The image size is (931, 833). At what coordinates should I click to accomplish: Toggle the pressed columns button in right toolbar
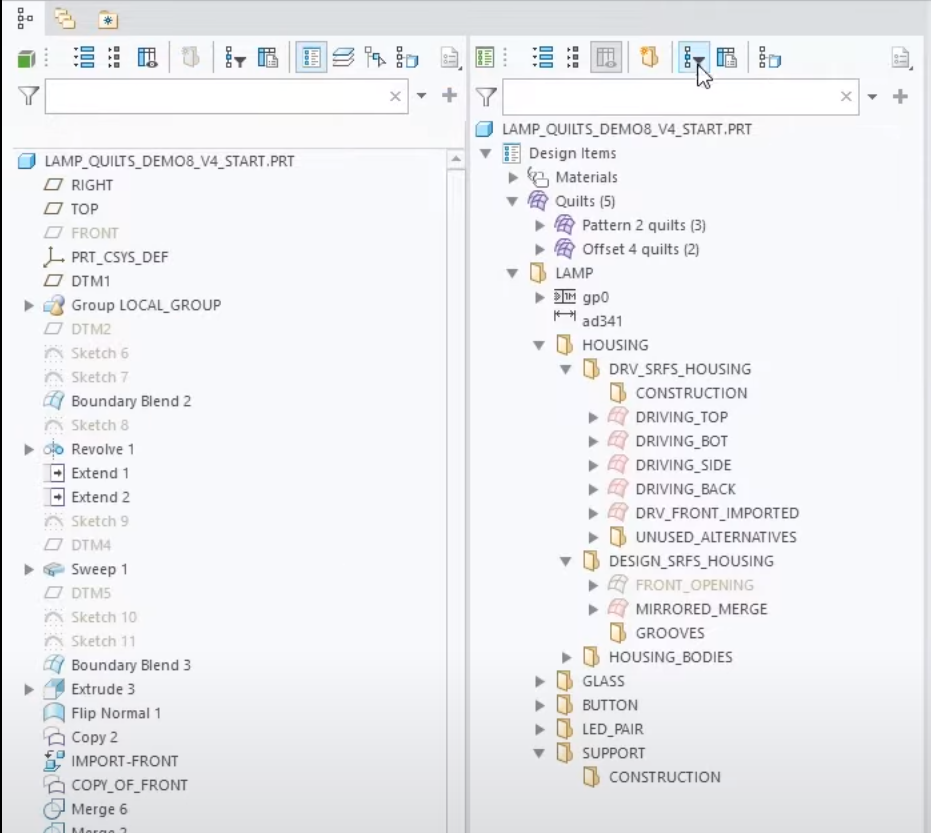click(605, 58)
